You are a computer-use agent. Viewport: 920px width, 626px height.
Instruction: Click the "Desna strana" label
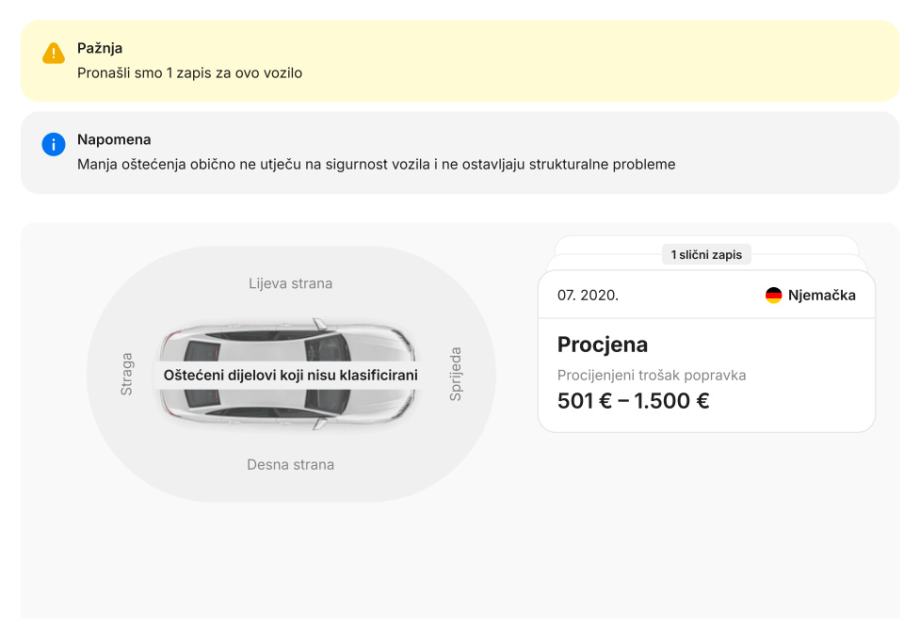(290, 464)
